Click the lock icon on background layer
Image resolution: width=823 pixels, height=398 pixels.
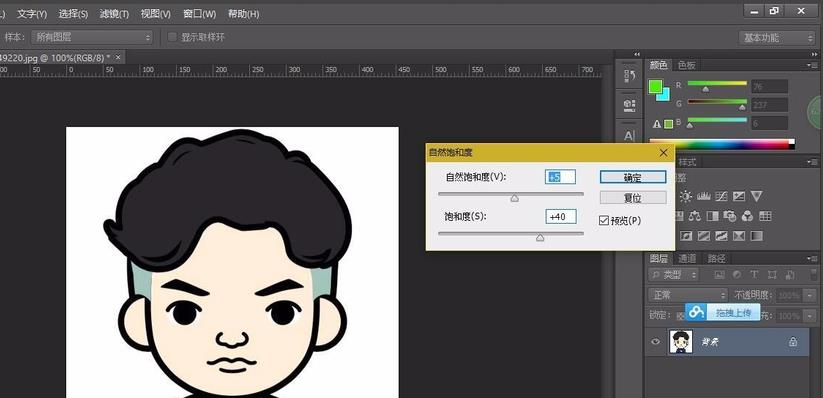[793, 342]
